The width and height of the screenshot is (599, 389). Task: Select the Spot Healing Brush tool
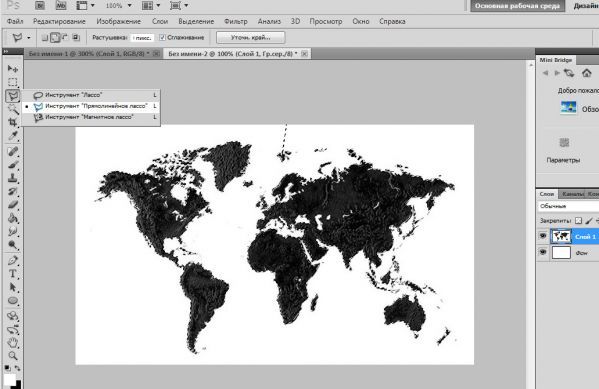click(13, 151)
